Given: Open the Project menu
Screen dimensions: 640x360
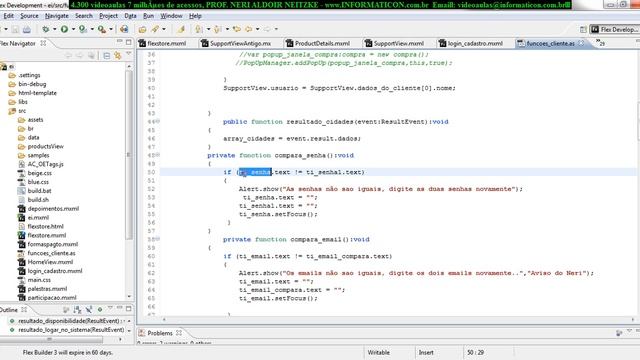Looking at the screenshot, I should (x=109, y=16).
